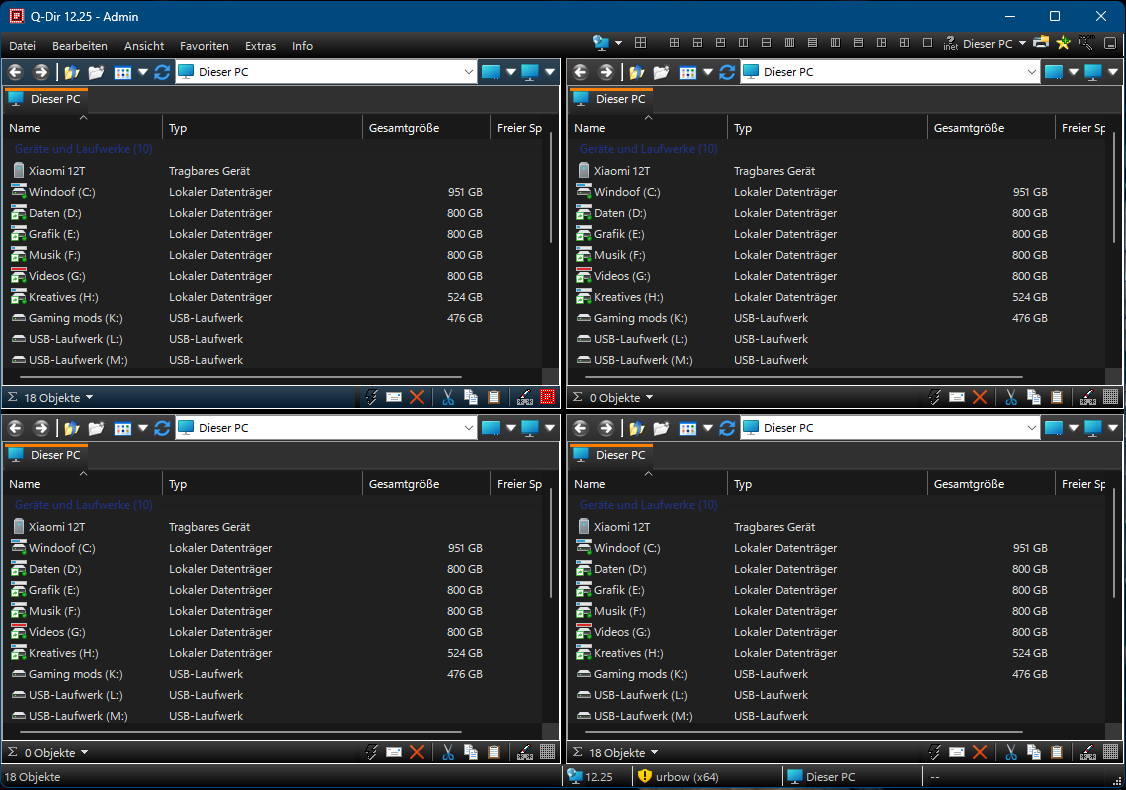
Task: Open the Bearbeiten menu
Action: (80, 46)
